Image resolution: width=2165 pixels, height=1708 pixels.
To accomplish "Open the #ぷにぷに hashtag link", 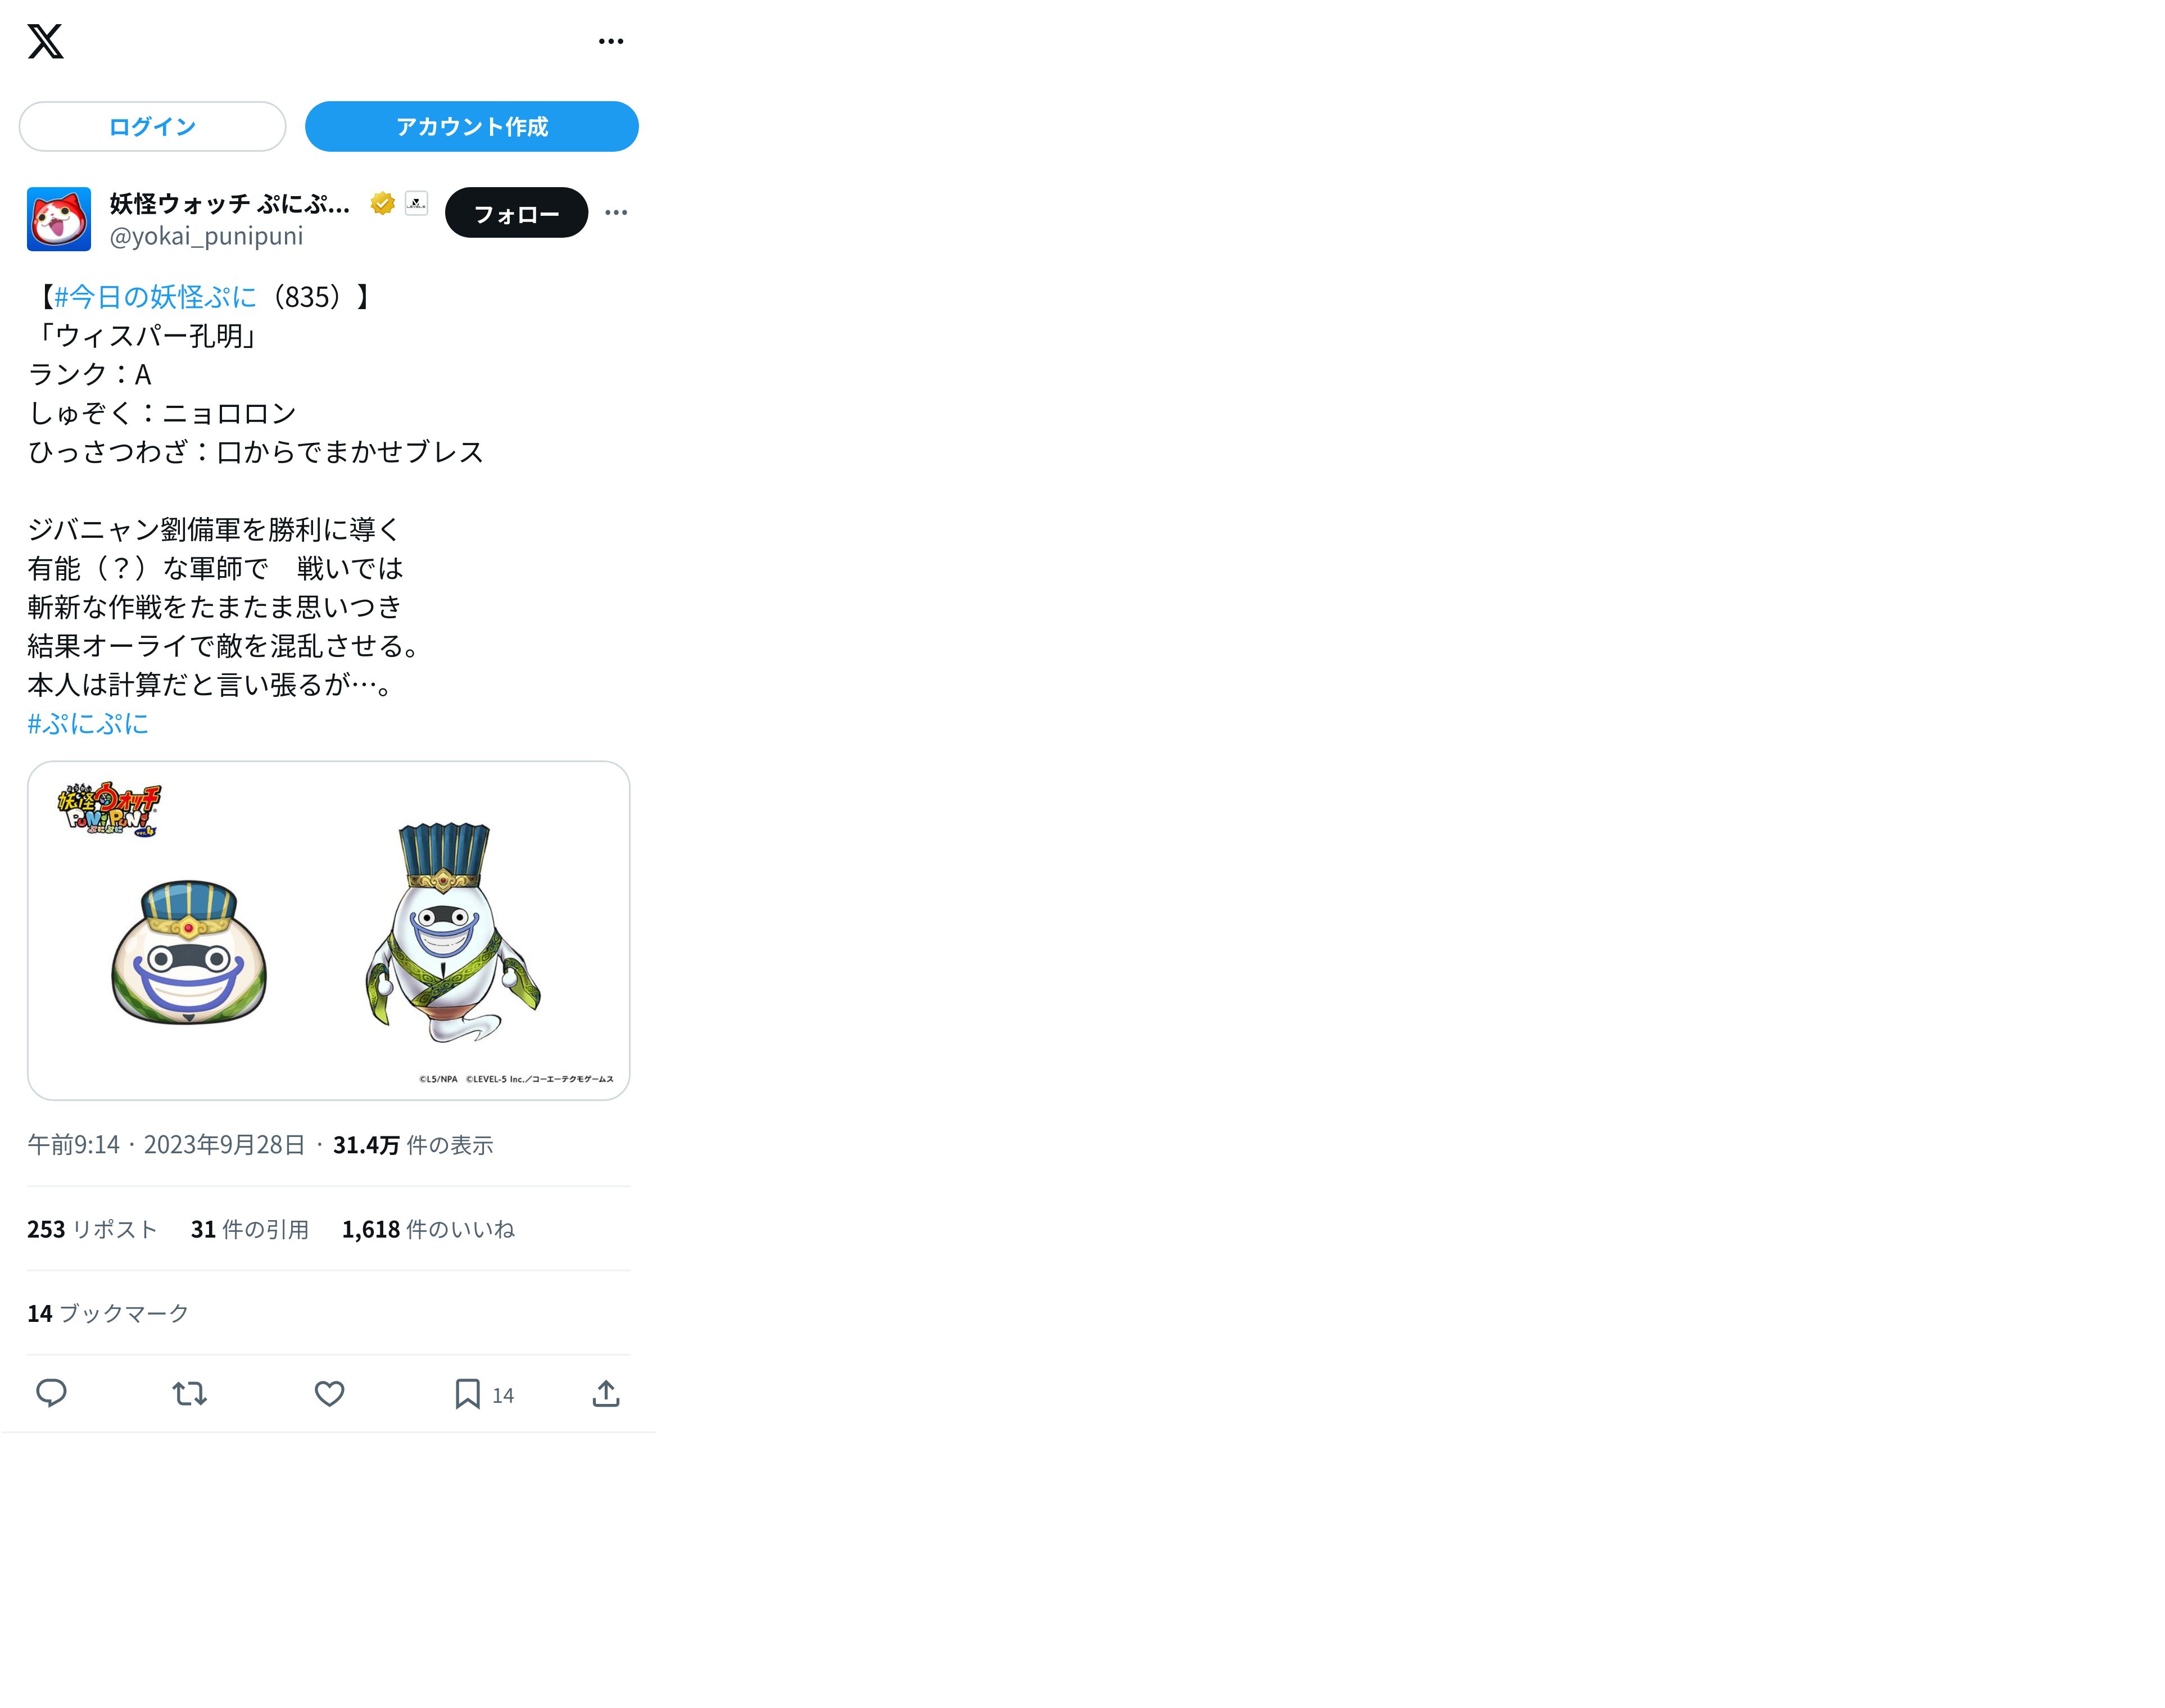I will click(88, 723).
